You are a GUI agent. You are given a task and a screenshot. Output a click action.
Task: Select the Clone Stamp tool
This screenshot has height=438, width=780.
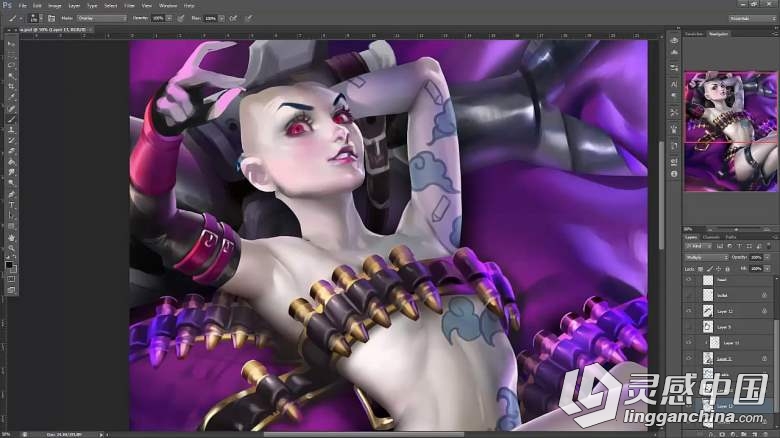11,130
